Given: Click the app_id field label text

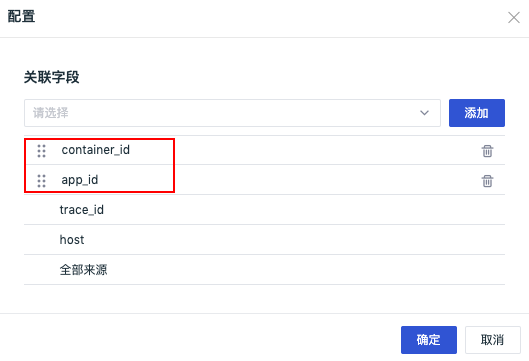Looking at the screenshot, I should pos(80,180).
